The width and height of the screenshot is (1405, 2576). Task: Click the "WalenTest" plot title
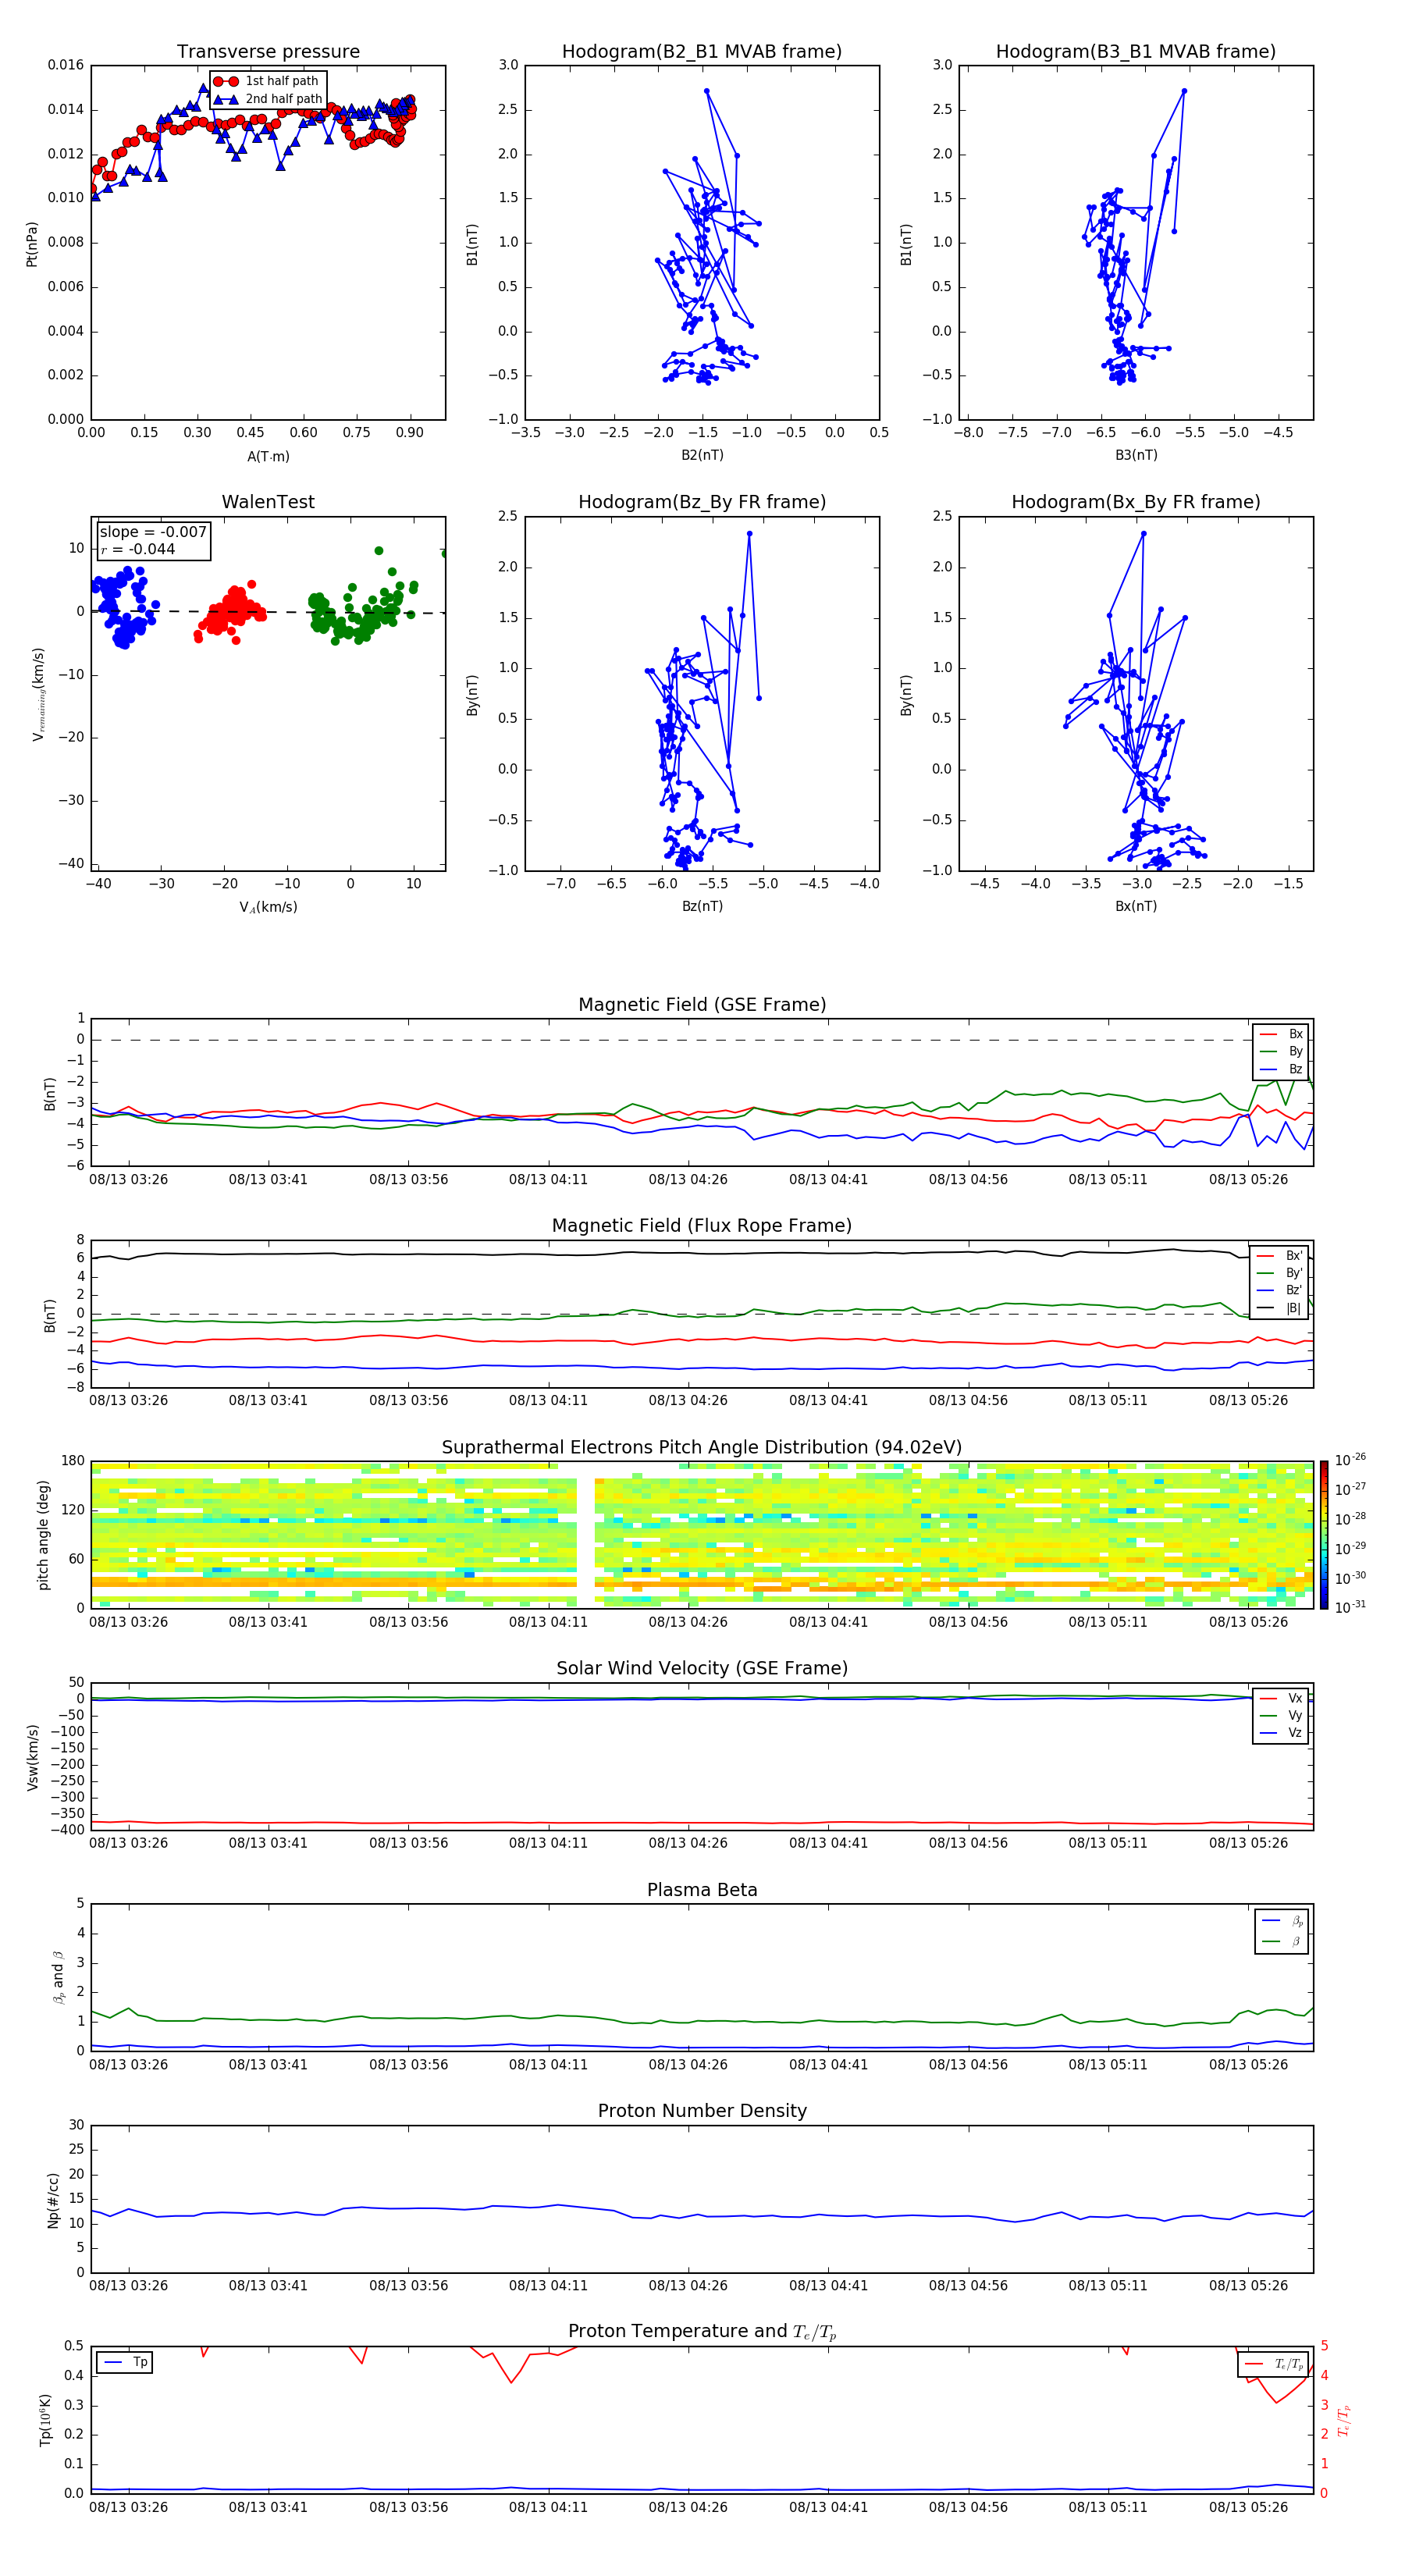(268, 502)
